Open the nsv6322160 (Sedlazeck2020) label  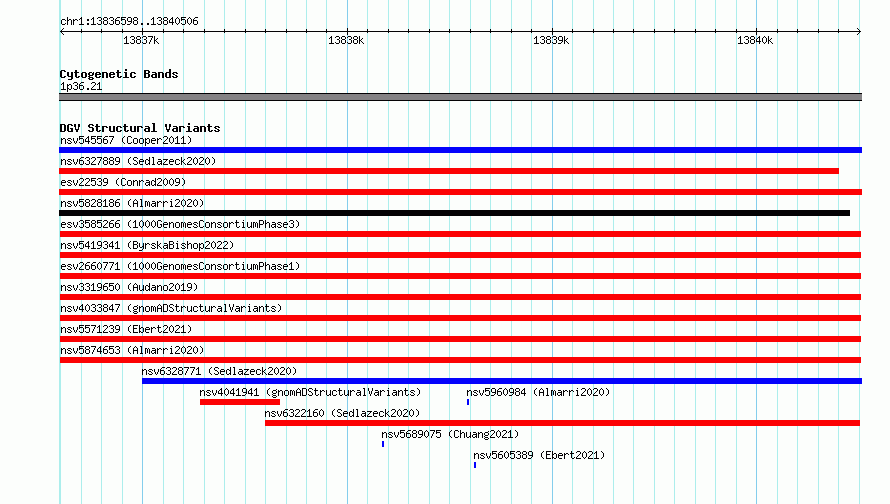coord(342,413)
